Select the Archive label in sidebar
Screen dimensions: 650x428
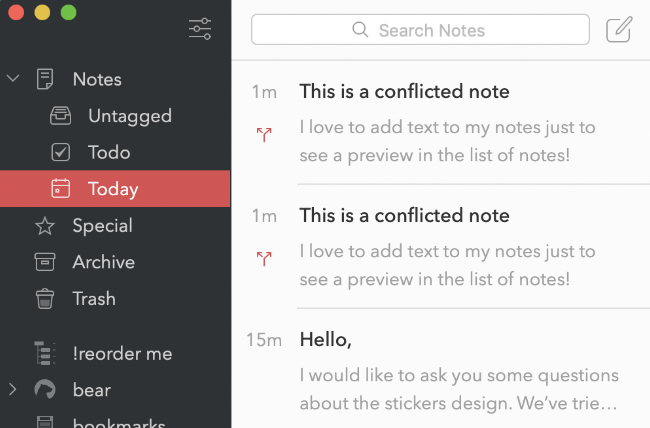tap(104, 262)
